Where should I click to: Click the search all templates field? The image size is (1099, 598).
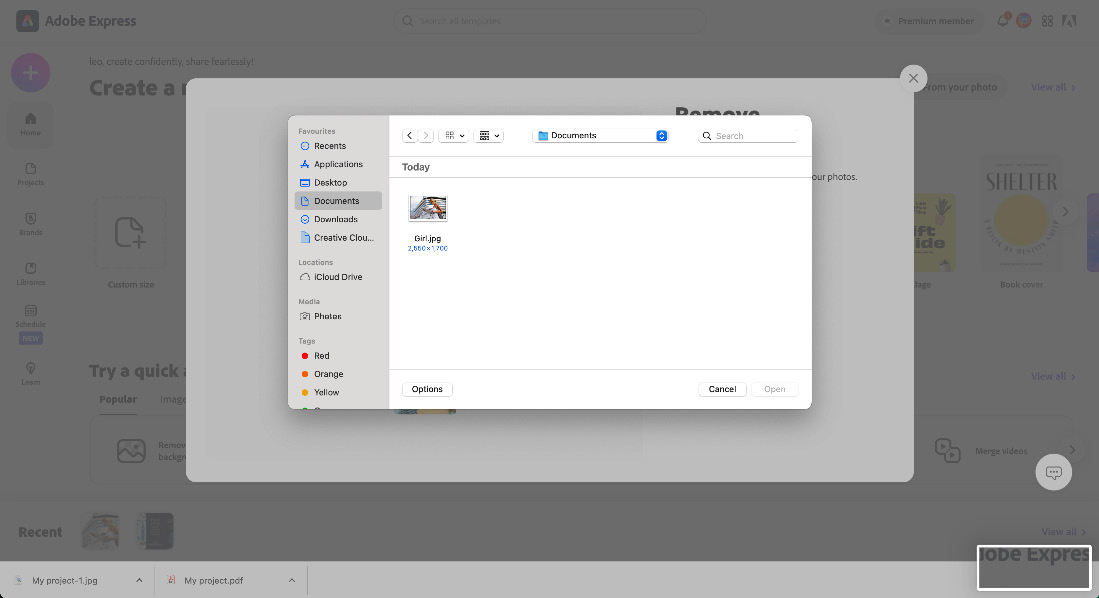[550, 21]
